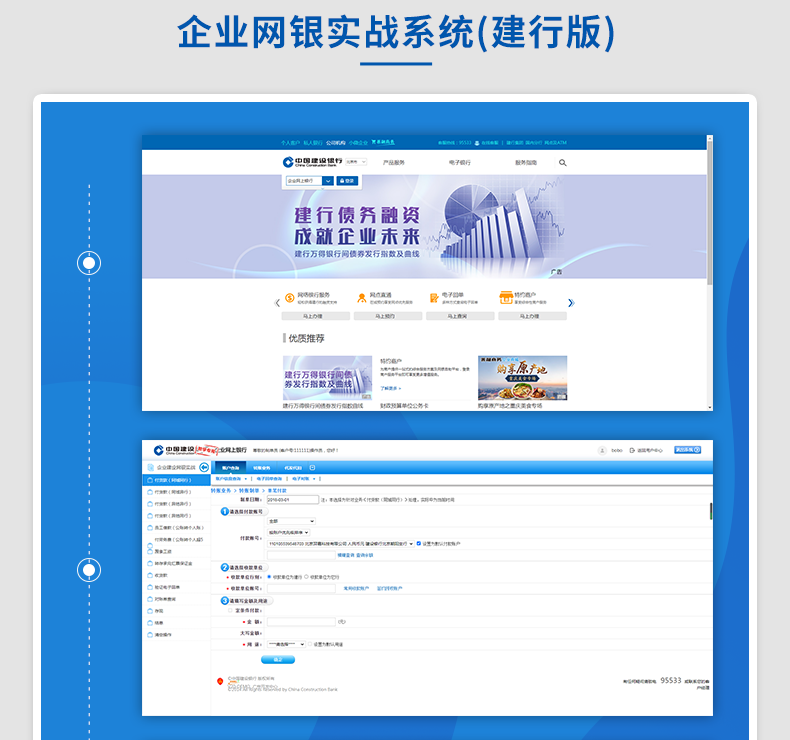Click the highlighted first sidebar item icon

point(150,480)
